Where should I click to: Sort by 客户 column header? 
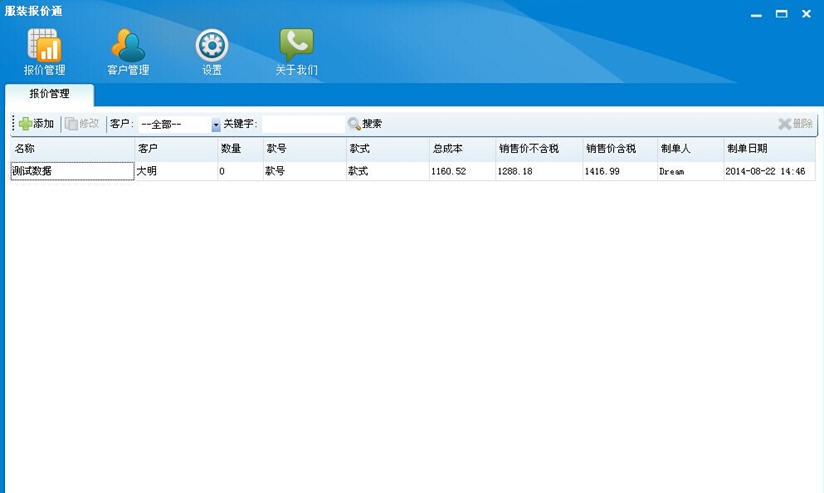[176, 149]
